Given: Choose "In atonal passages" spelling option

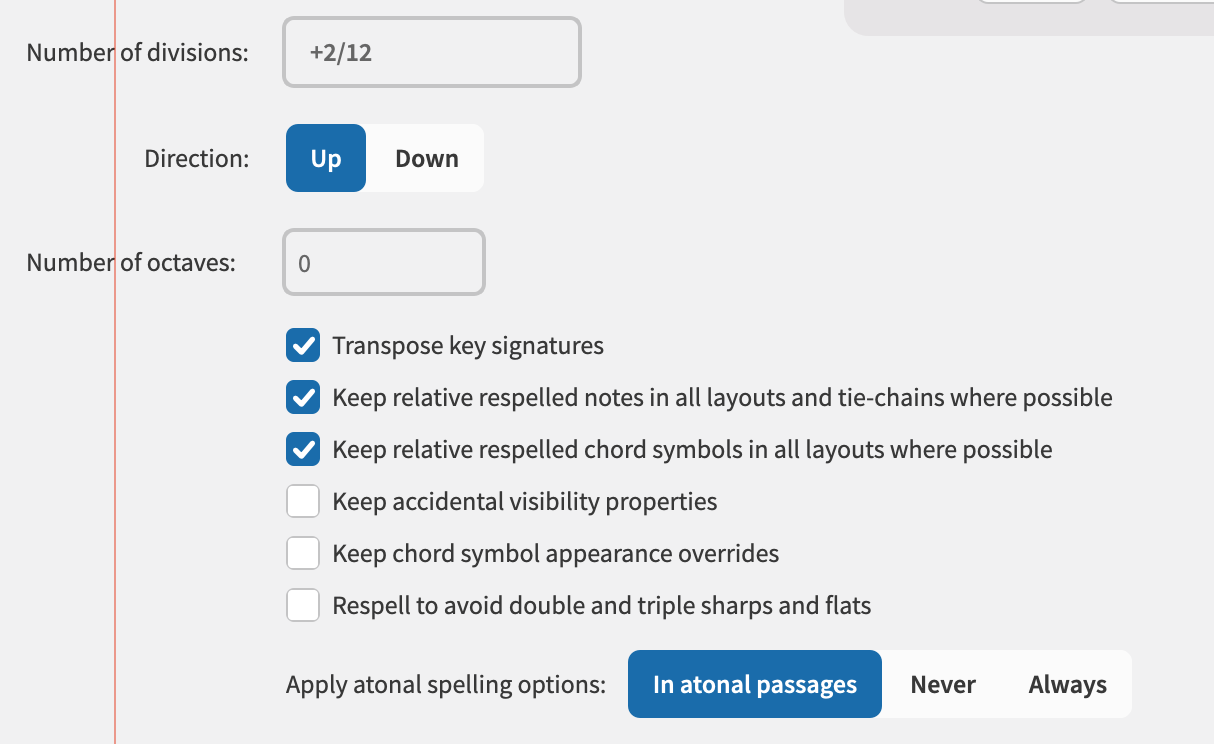Looking at the screenshot, I should pos(755,684).
